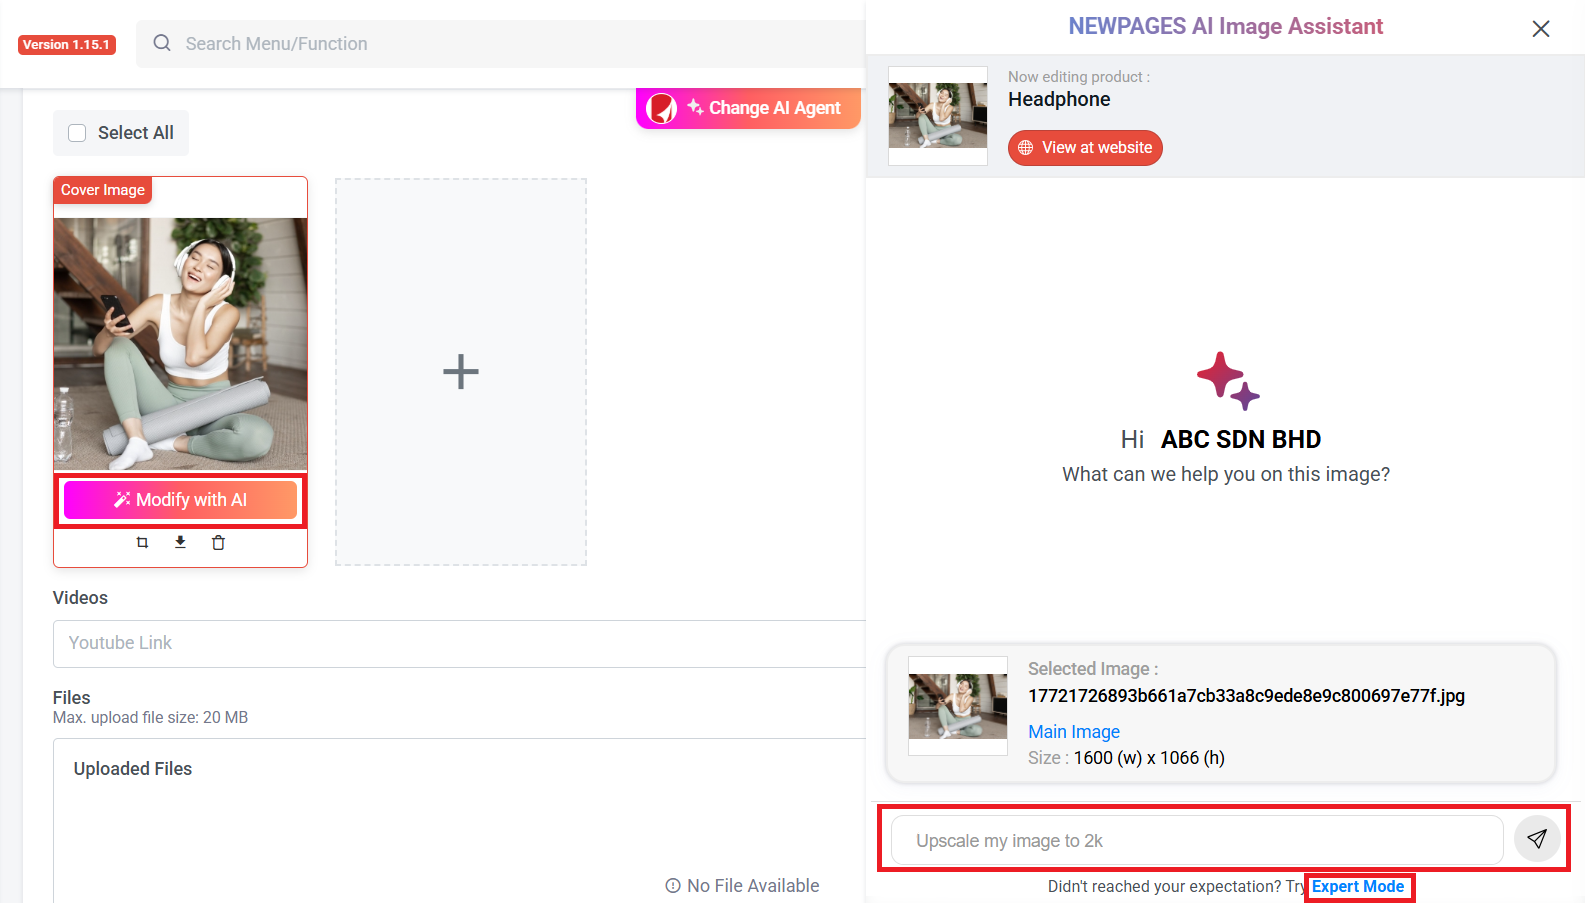Download the cover image
Image resolution: width=1585 pixels, height=903 pixels.
pyautogui.click(x=180, y=542)
